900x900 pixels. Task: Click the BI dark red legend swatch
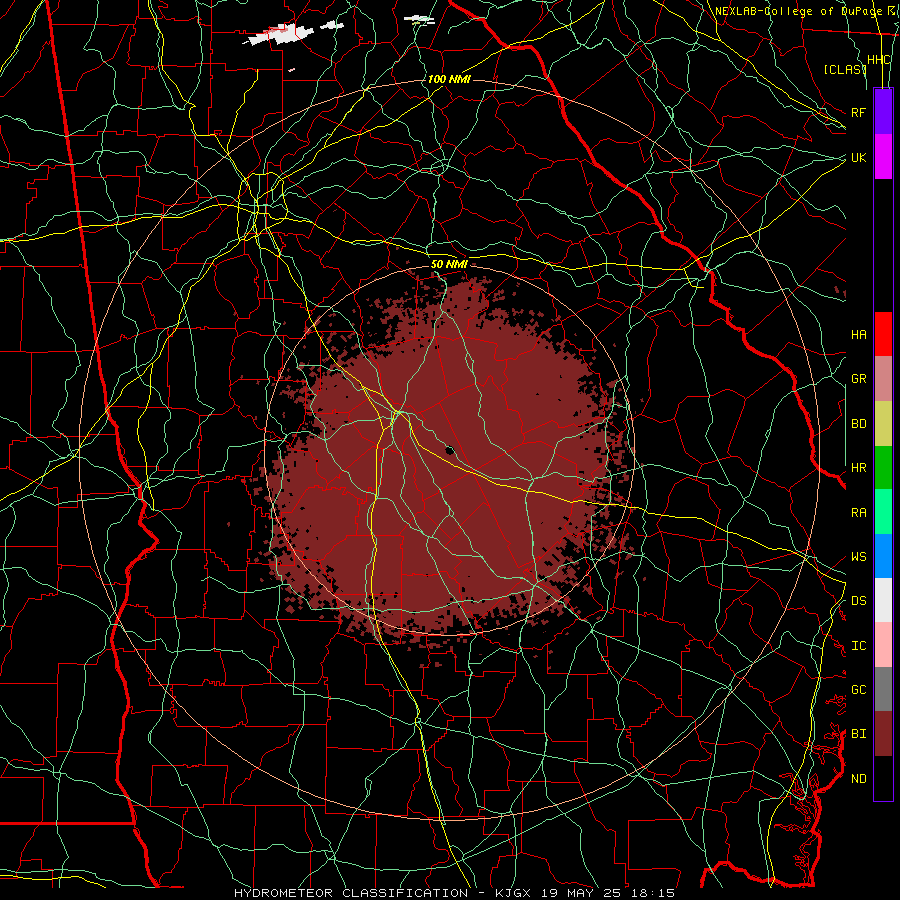[883, 734]
